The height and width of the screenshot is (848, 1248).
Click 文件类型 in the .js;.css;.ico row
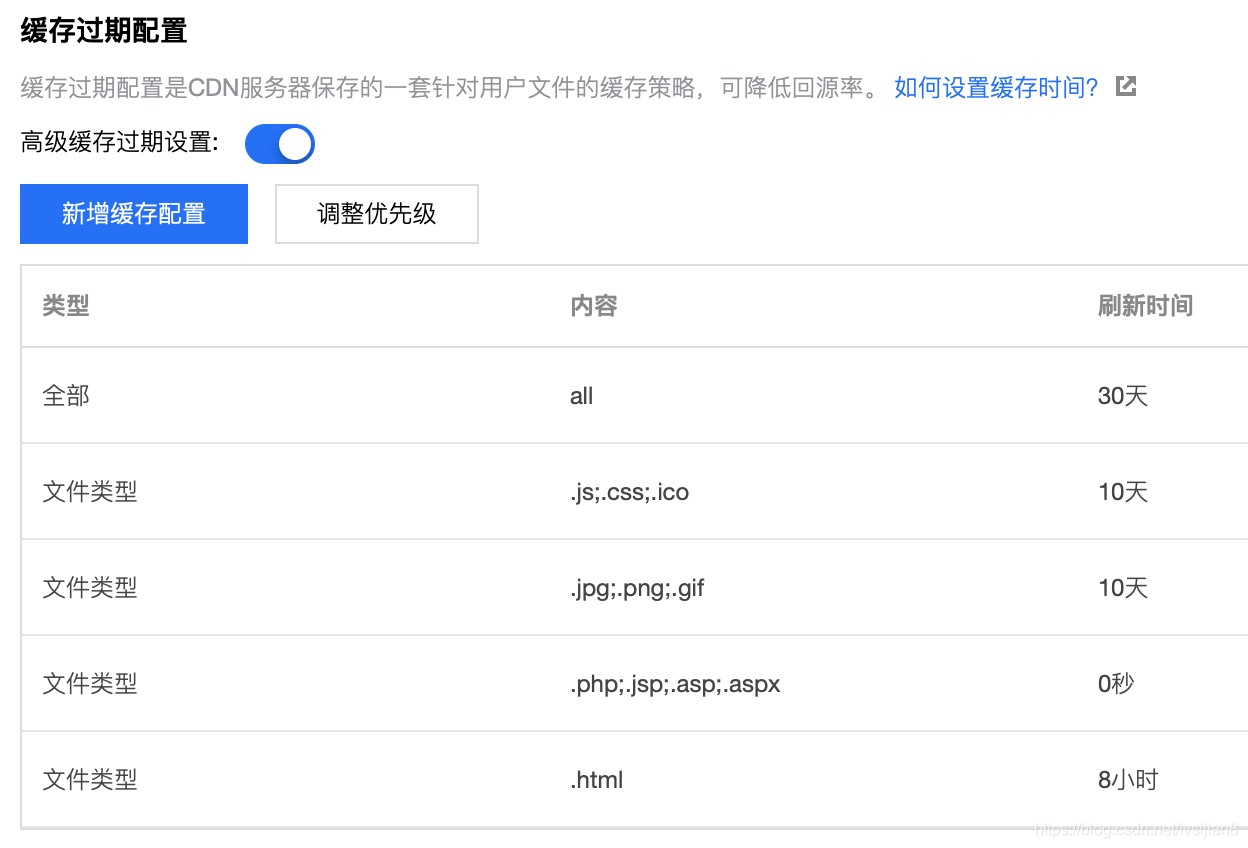point(90,492)
